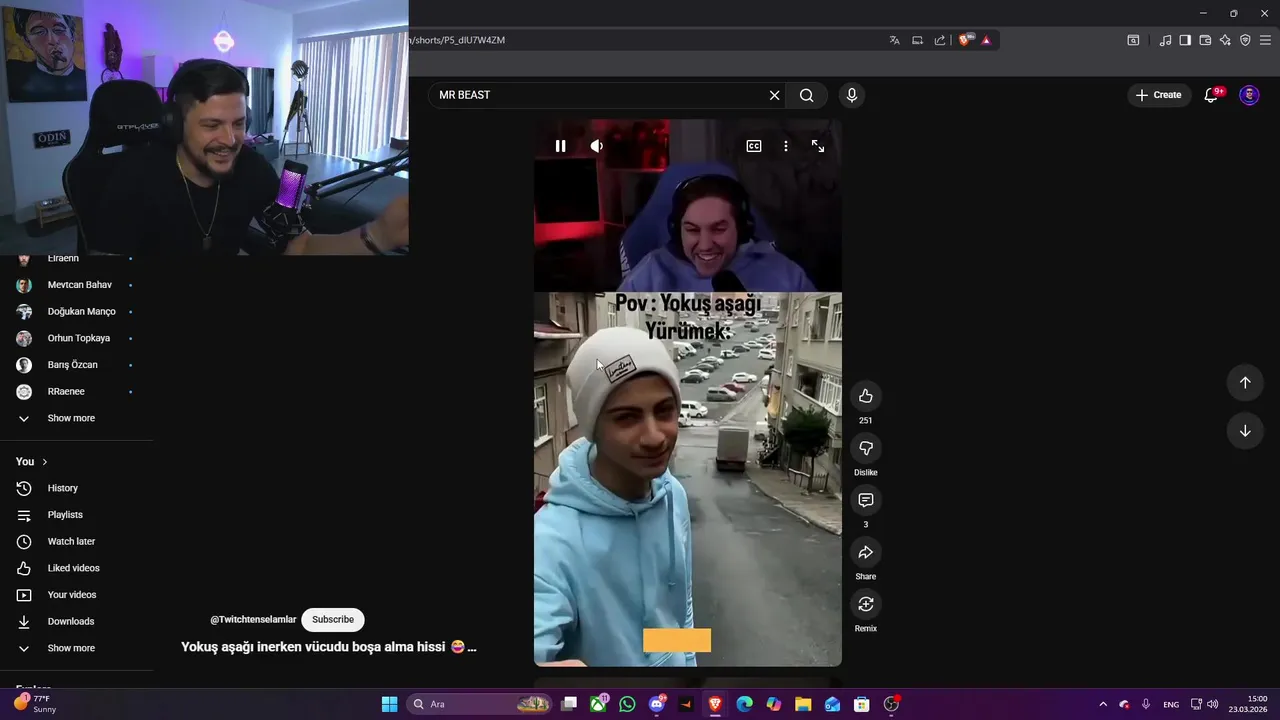The width and height of the screenshot is (1280, 720).
Task: Open WhatsApp from the taskbar
Action: [627, 704]
